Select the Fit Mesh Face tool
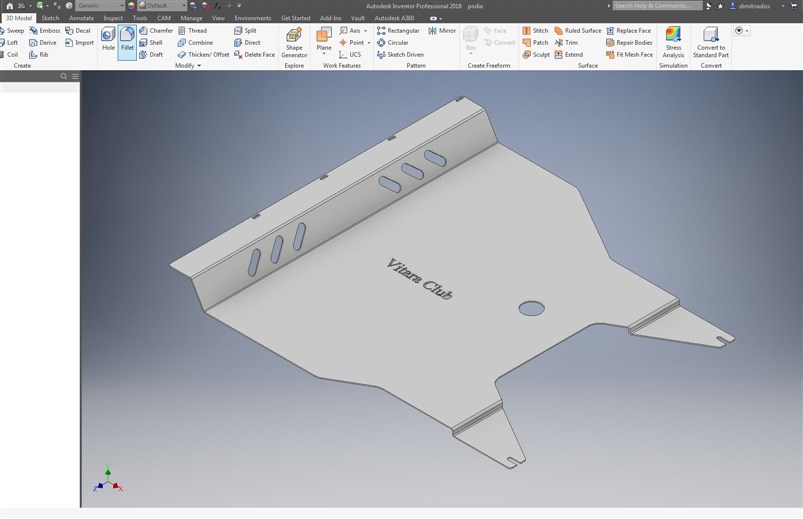Screen dimensions: 803x519 (x=629, y=54)
